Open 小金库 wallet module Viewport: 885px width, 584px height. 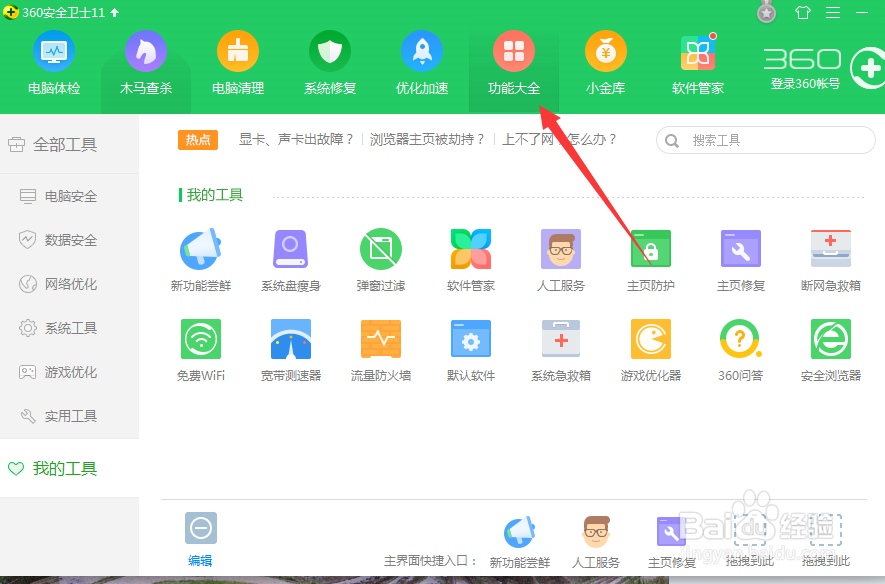tap(606, 63)
